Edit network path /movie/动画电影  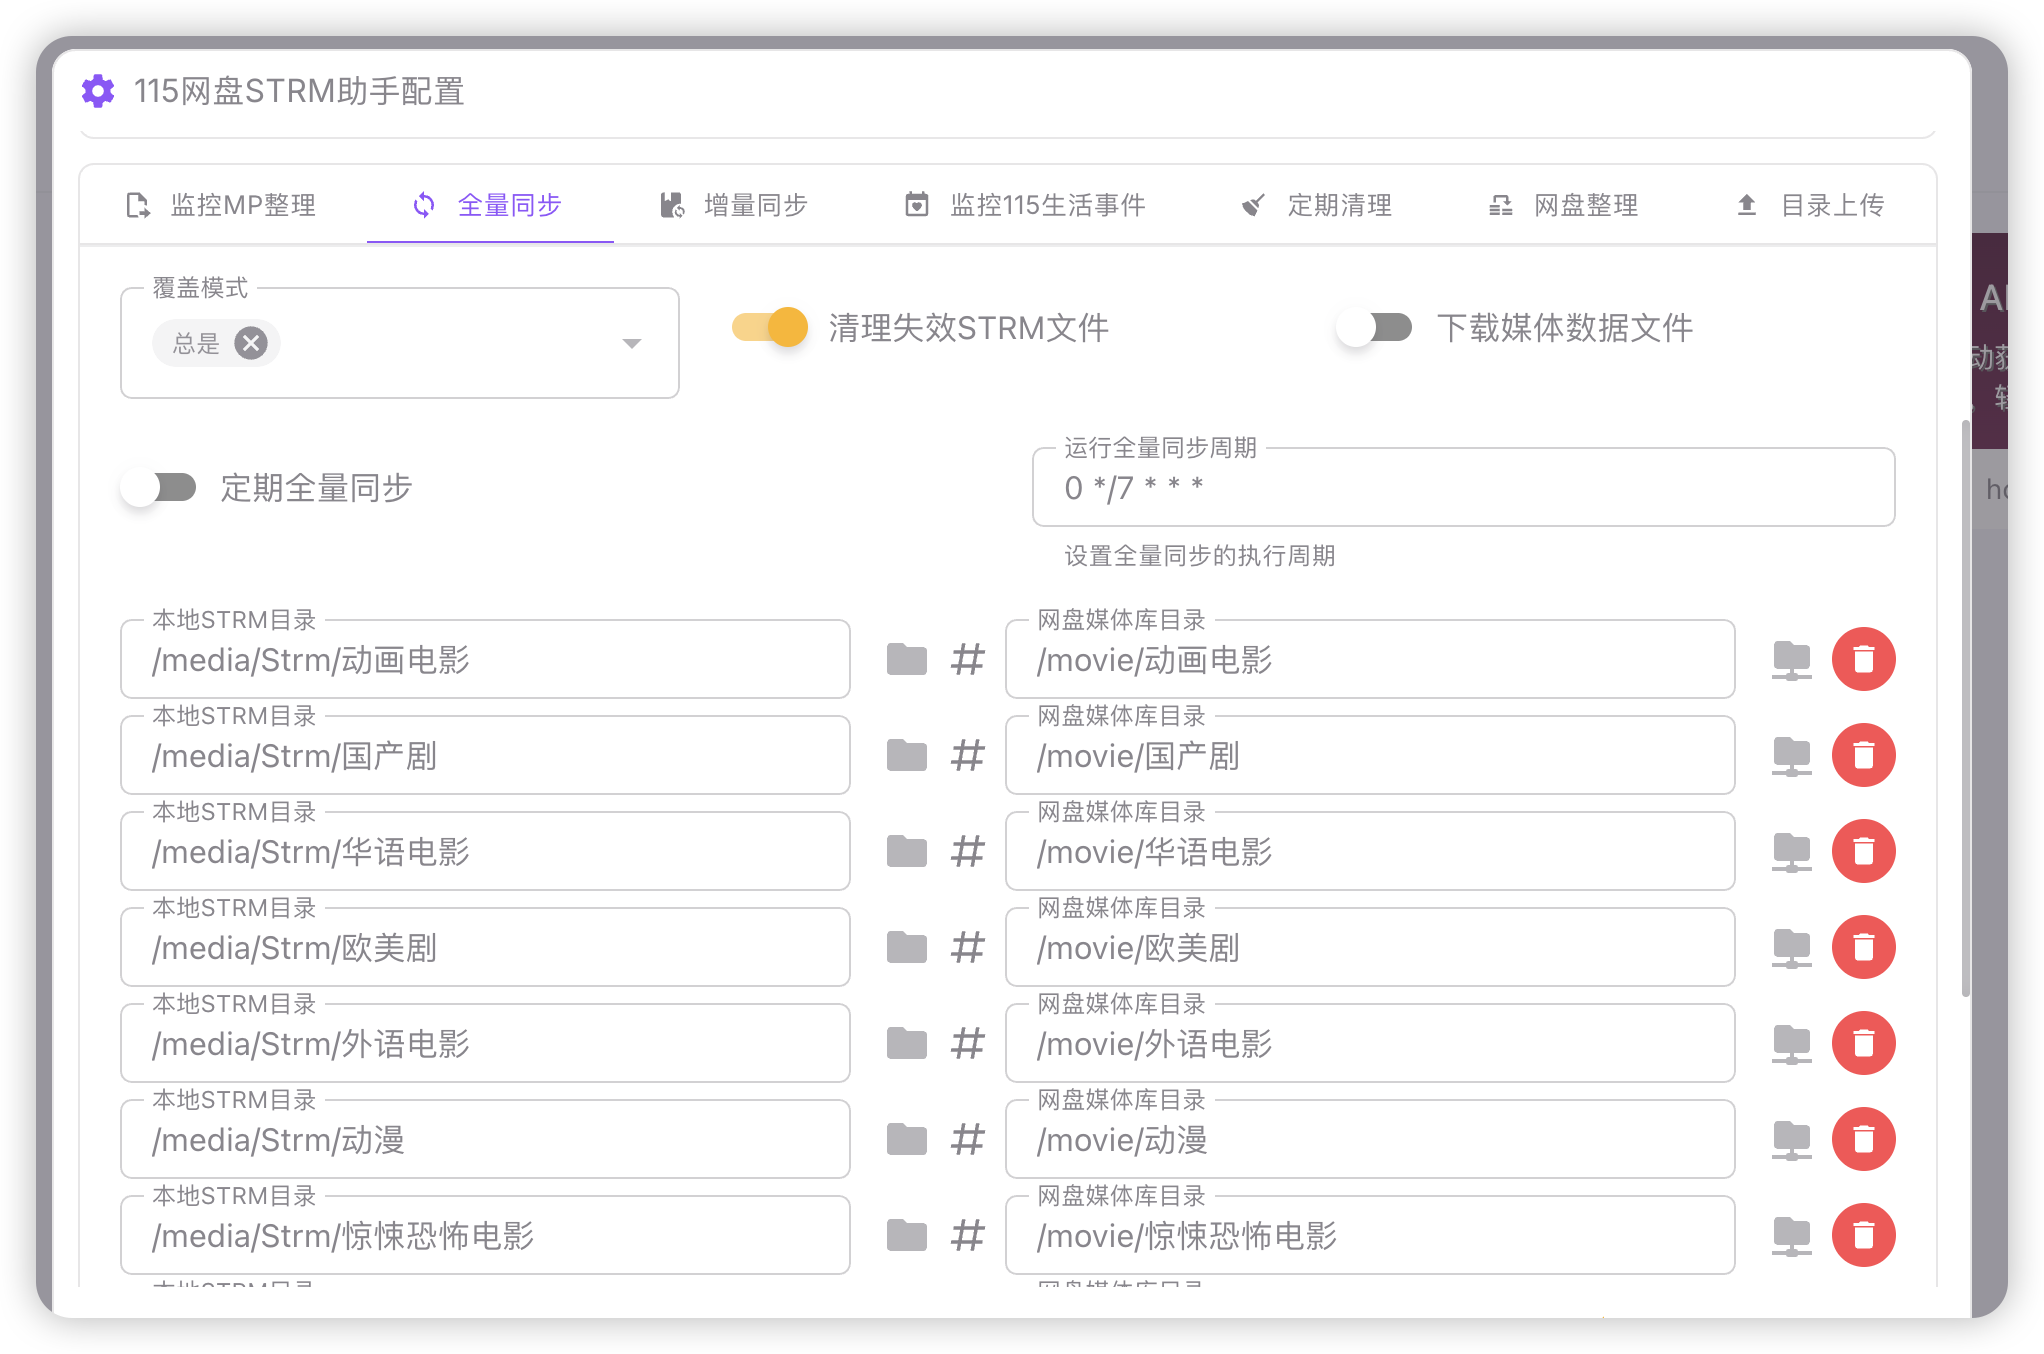point(1370,659)
